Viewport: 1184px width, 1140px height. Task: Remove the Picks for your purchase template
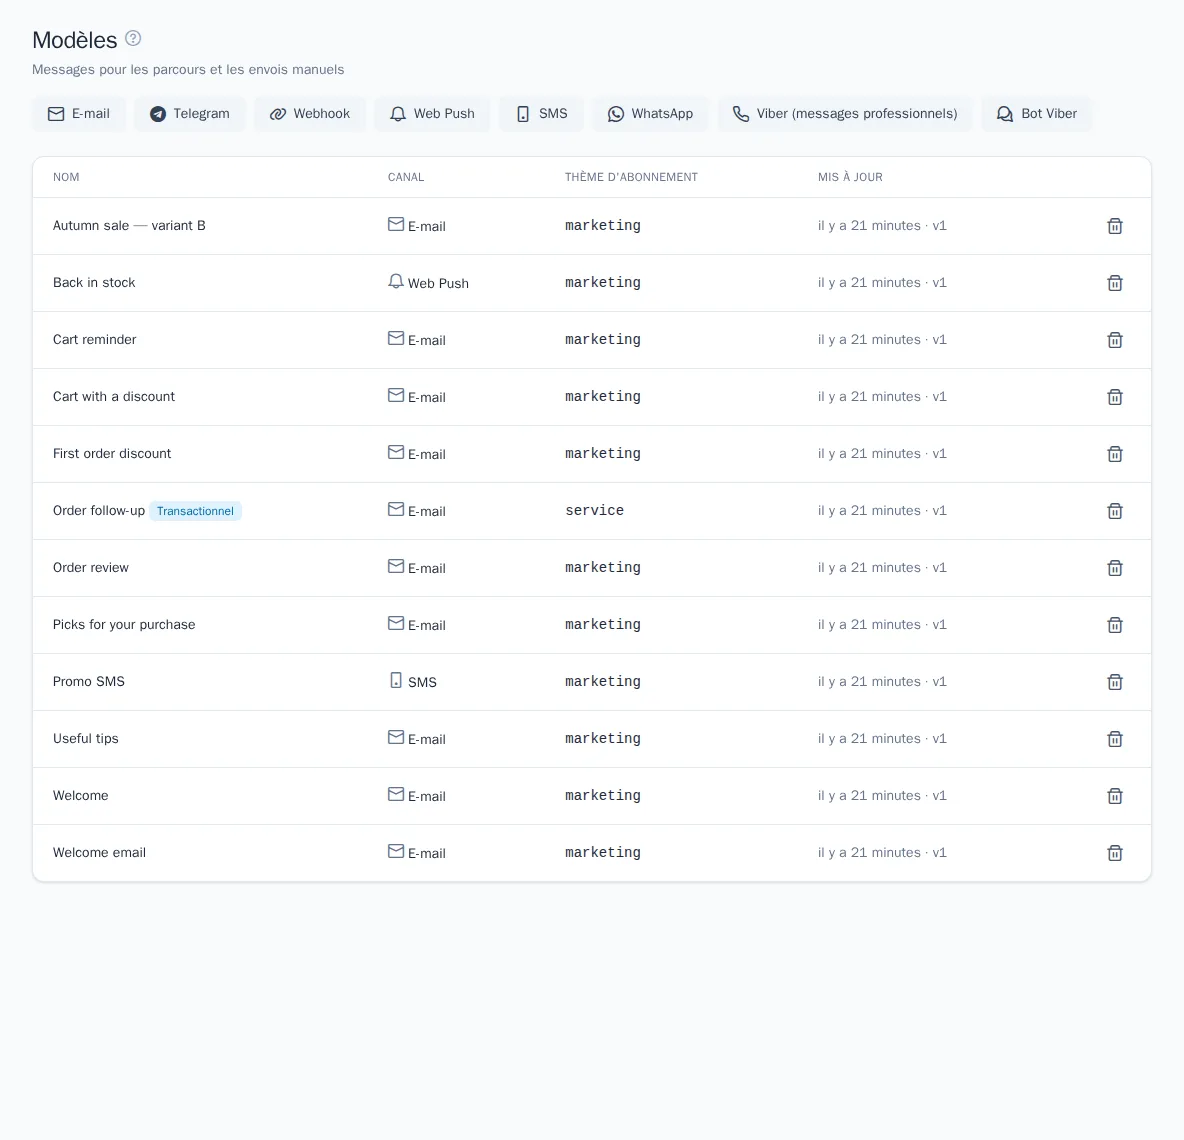(x=1115, y=625)
